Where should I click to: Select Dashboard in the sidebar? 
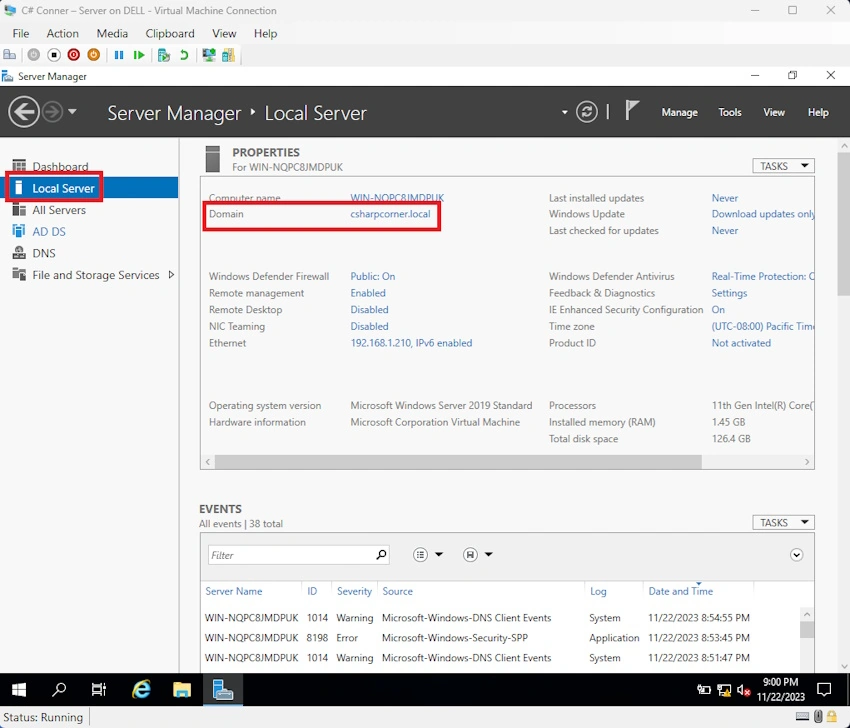pyautogui.click(x=60, y=166)
